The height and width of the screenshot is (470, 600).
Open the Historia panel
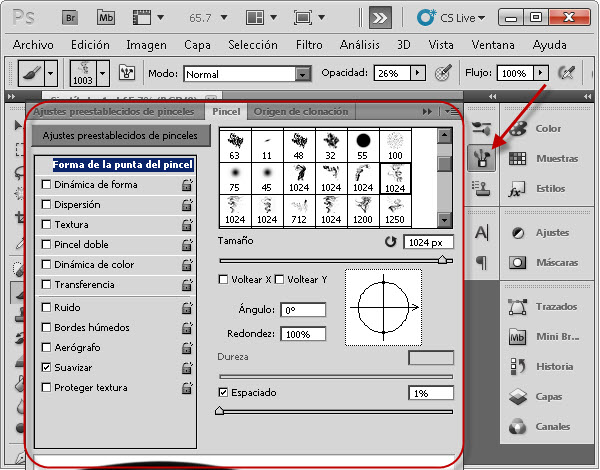point(541,366)
